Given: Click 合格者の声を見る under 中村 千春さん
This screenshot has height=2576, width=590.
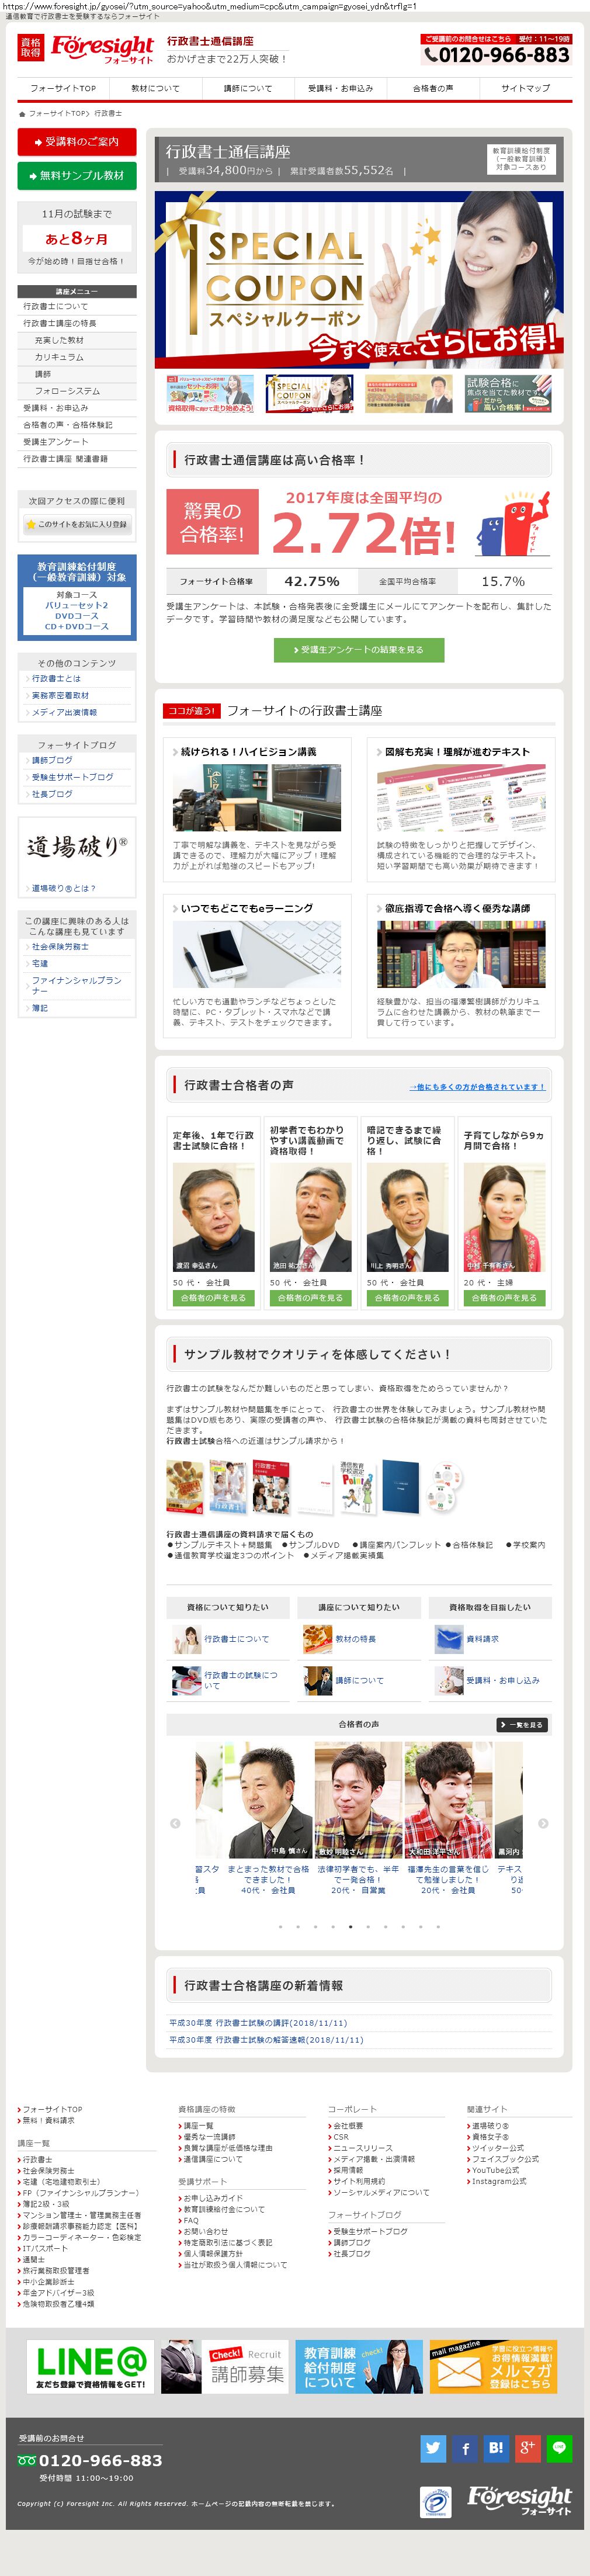Looking at the screenshot, I should [504, 1298].
